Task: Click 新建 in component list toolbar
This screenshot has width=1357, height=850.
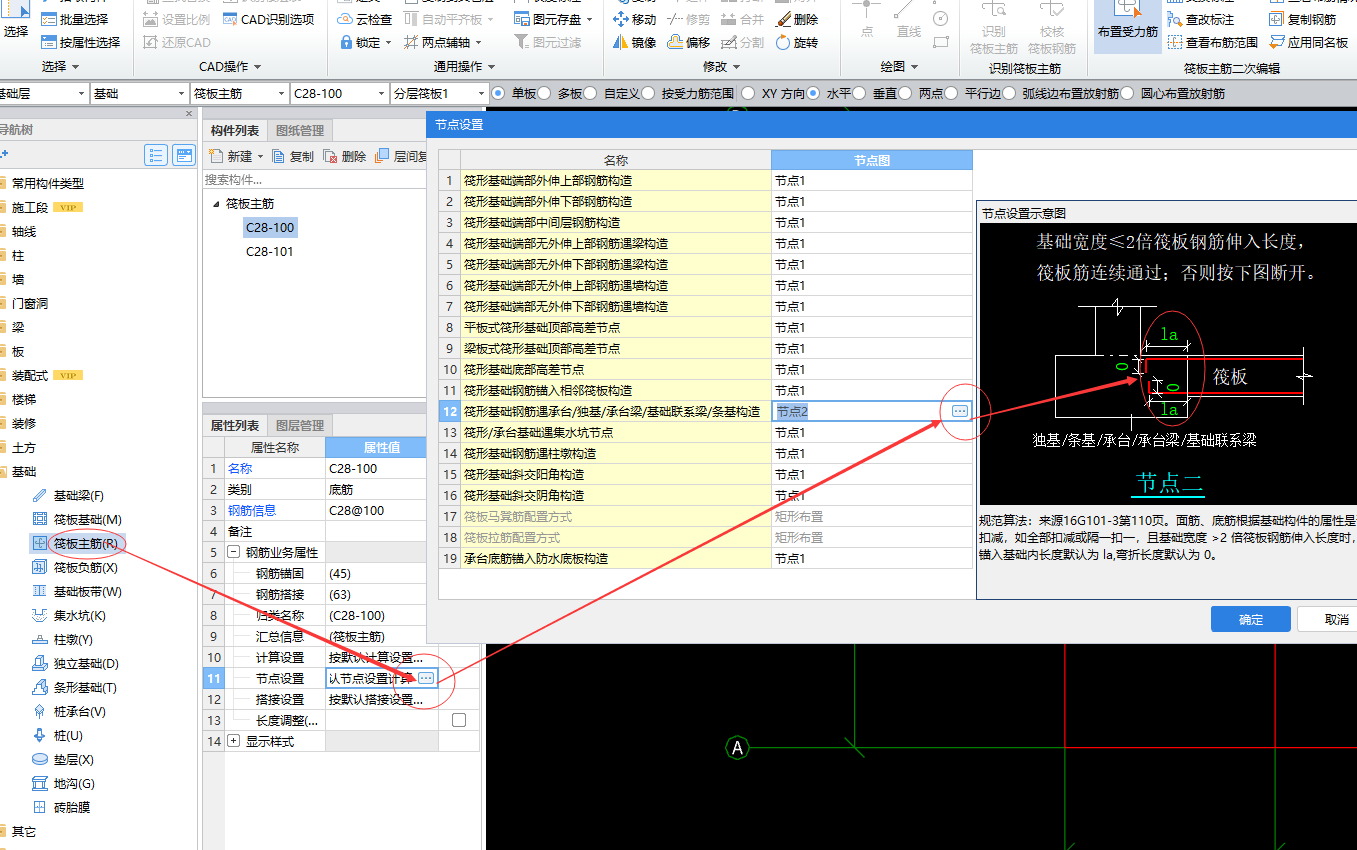Action: tap(235, 156)
